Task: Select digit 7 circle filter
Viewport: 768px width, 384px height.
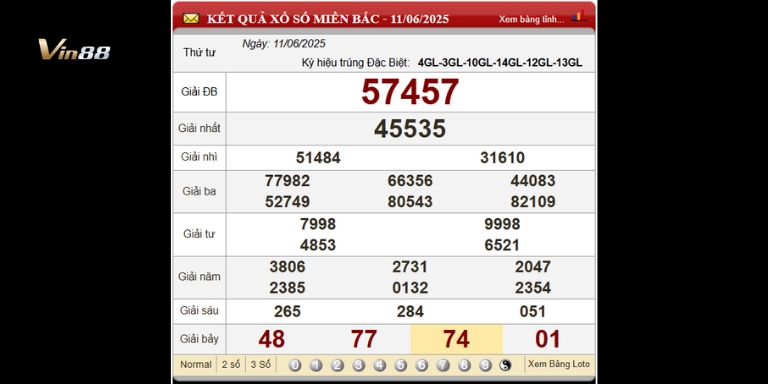Action: (443, 365)
